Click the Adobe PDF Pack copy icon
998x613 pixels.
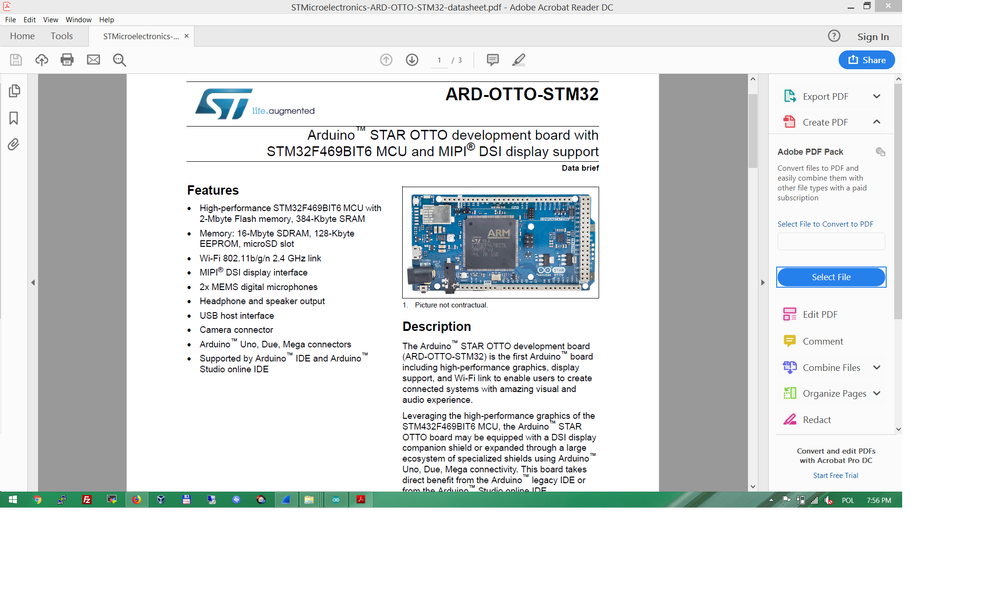click(880, 151)
